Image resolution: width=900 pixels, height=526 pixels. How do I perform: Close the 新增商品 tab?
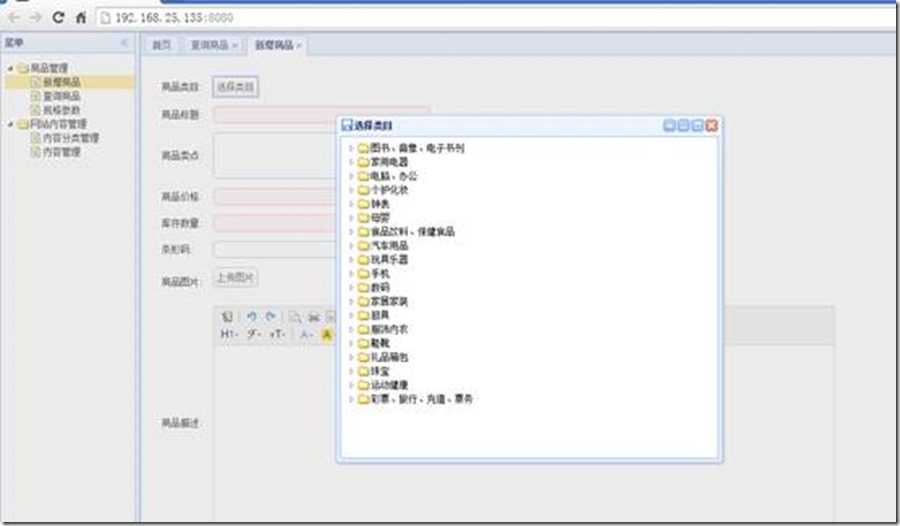[x=299, y=45]
